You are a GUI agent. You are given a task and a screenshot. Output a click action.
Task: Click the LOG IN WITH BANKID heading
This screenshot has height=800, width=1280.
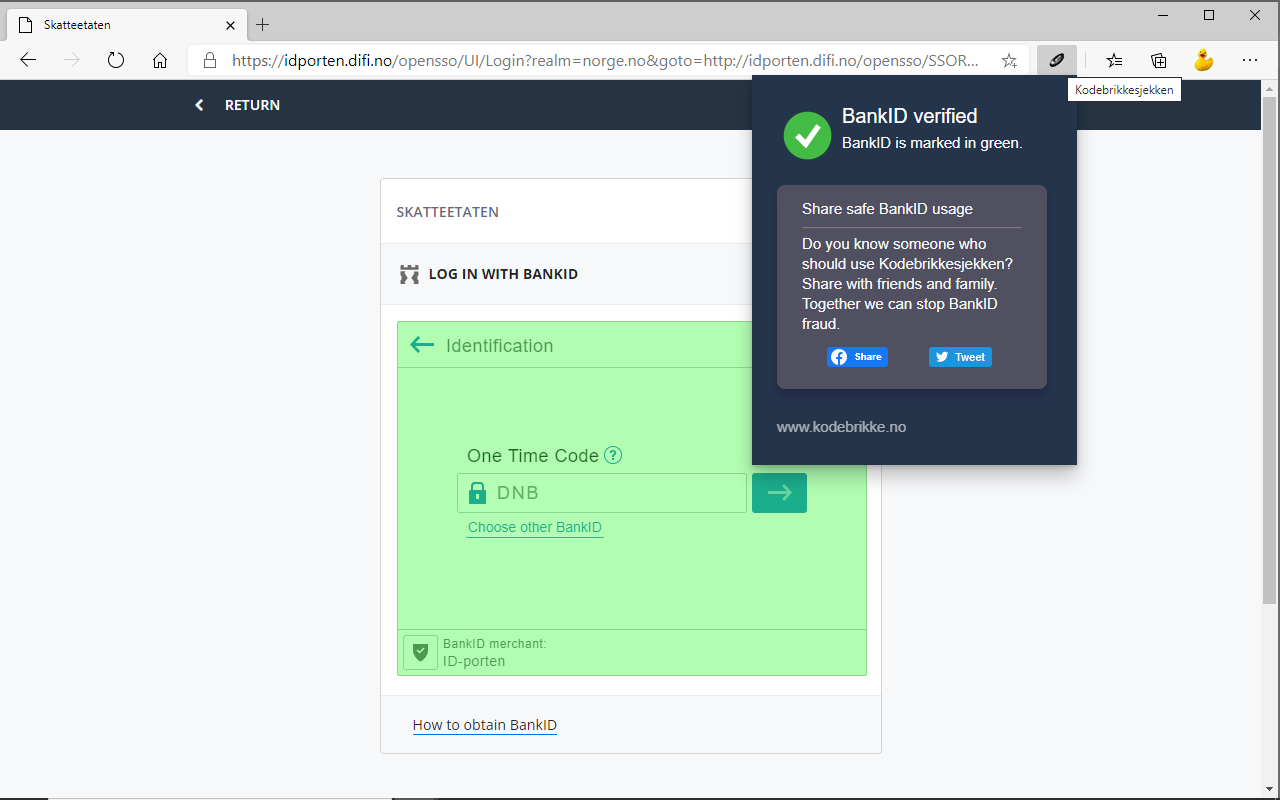click(503, 274)
